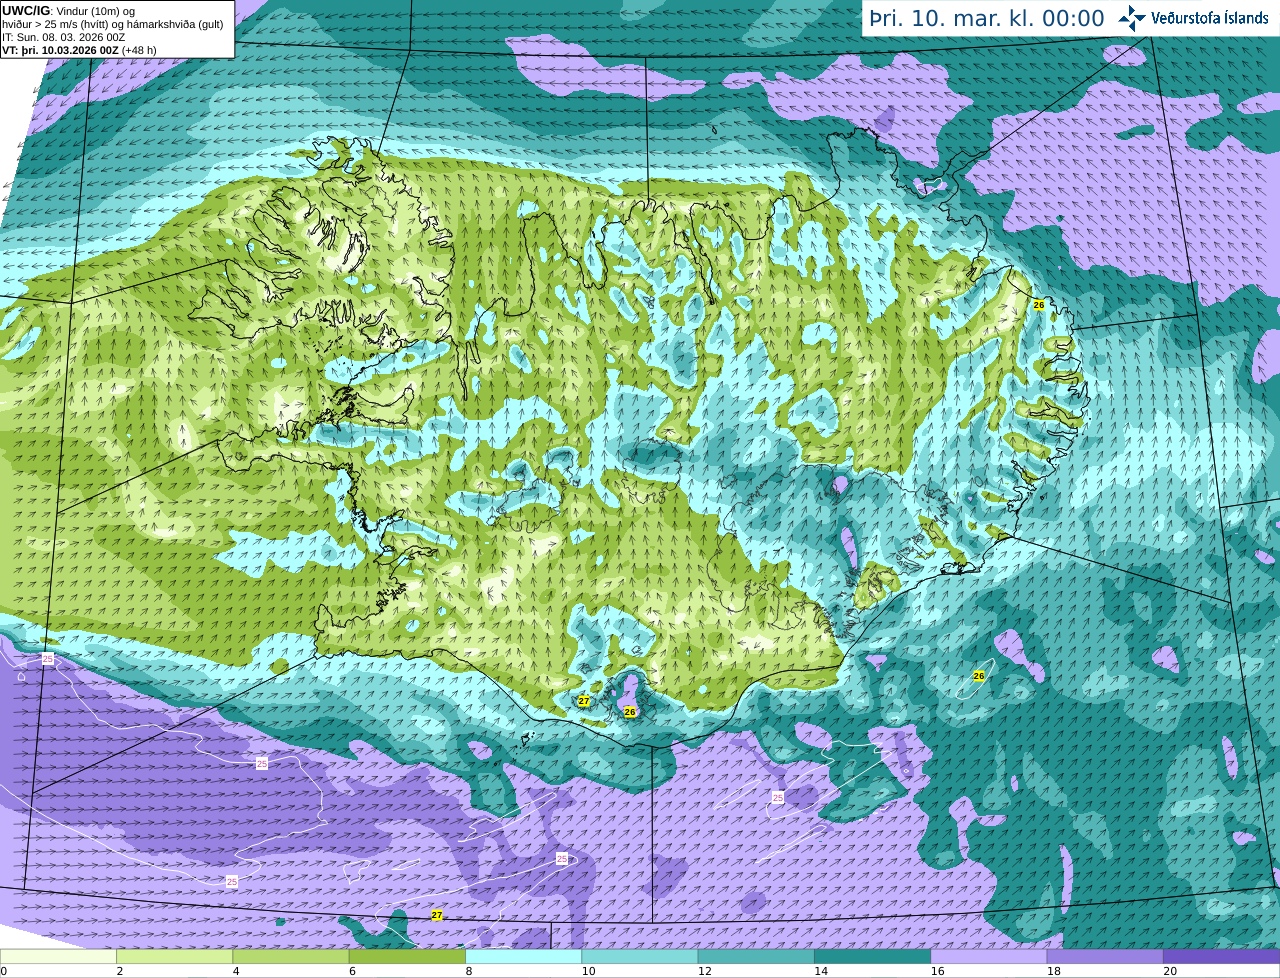Pick the 4–6 m/s green legend swatch
The image size is (1280, 978).
(291, 956)
